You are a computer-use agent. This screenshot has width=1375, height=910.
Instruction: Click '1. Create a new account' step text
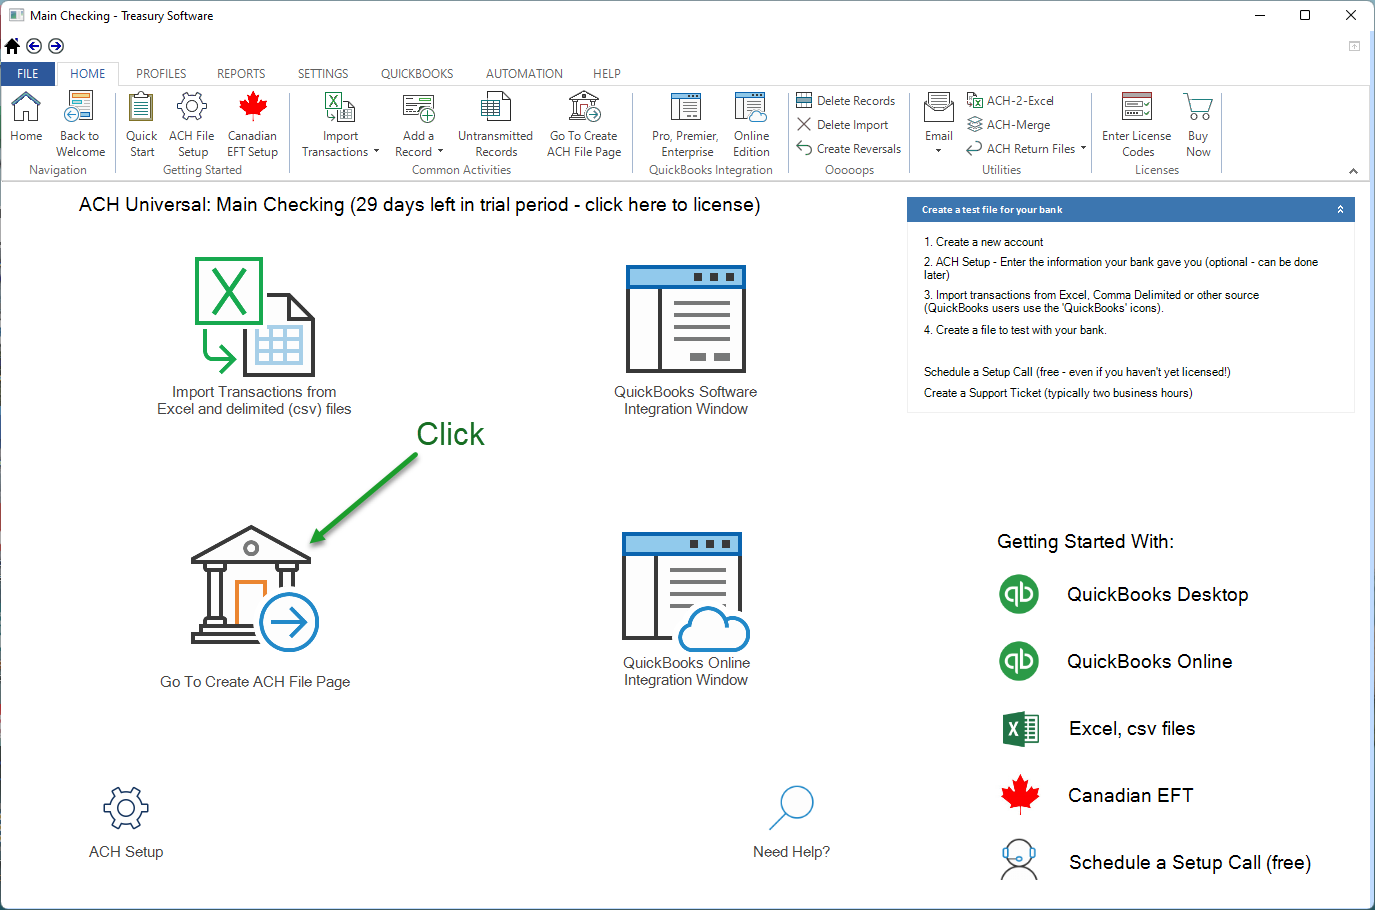(983, 242)
